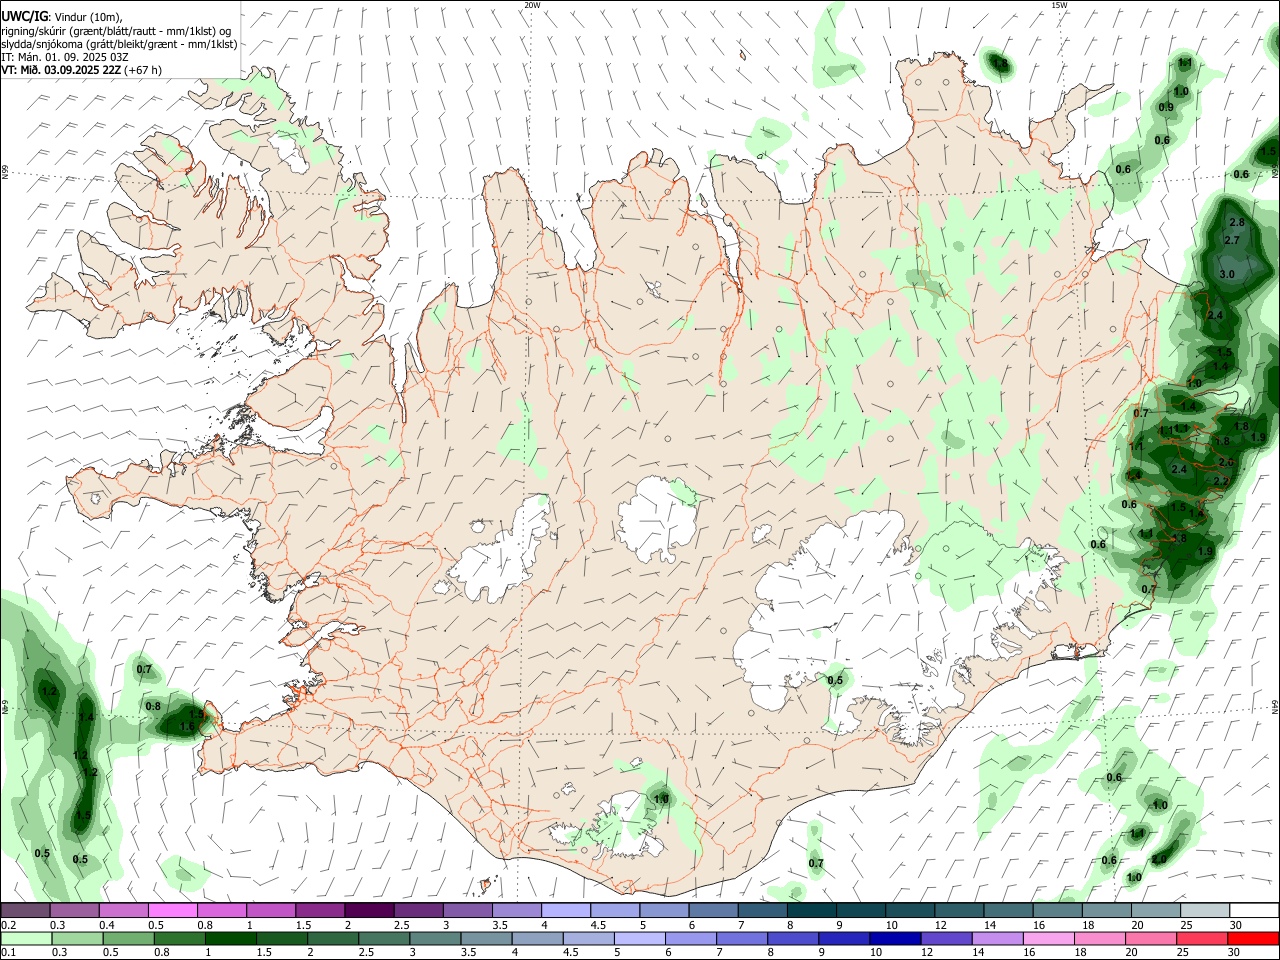Click the 'VT: Mið. 03.09.2025 22Z (+67 h)' line
This screenshot has width=1280, height=960.
[82, 70]
